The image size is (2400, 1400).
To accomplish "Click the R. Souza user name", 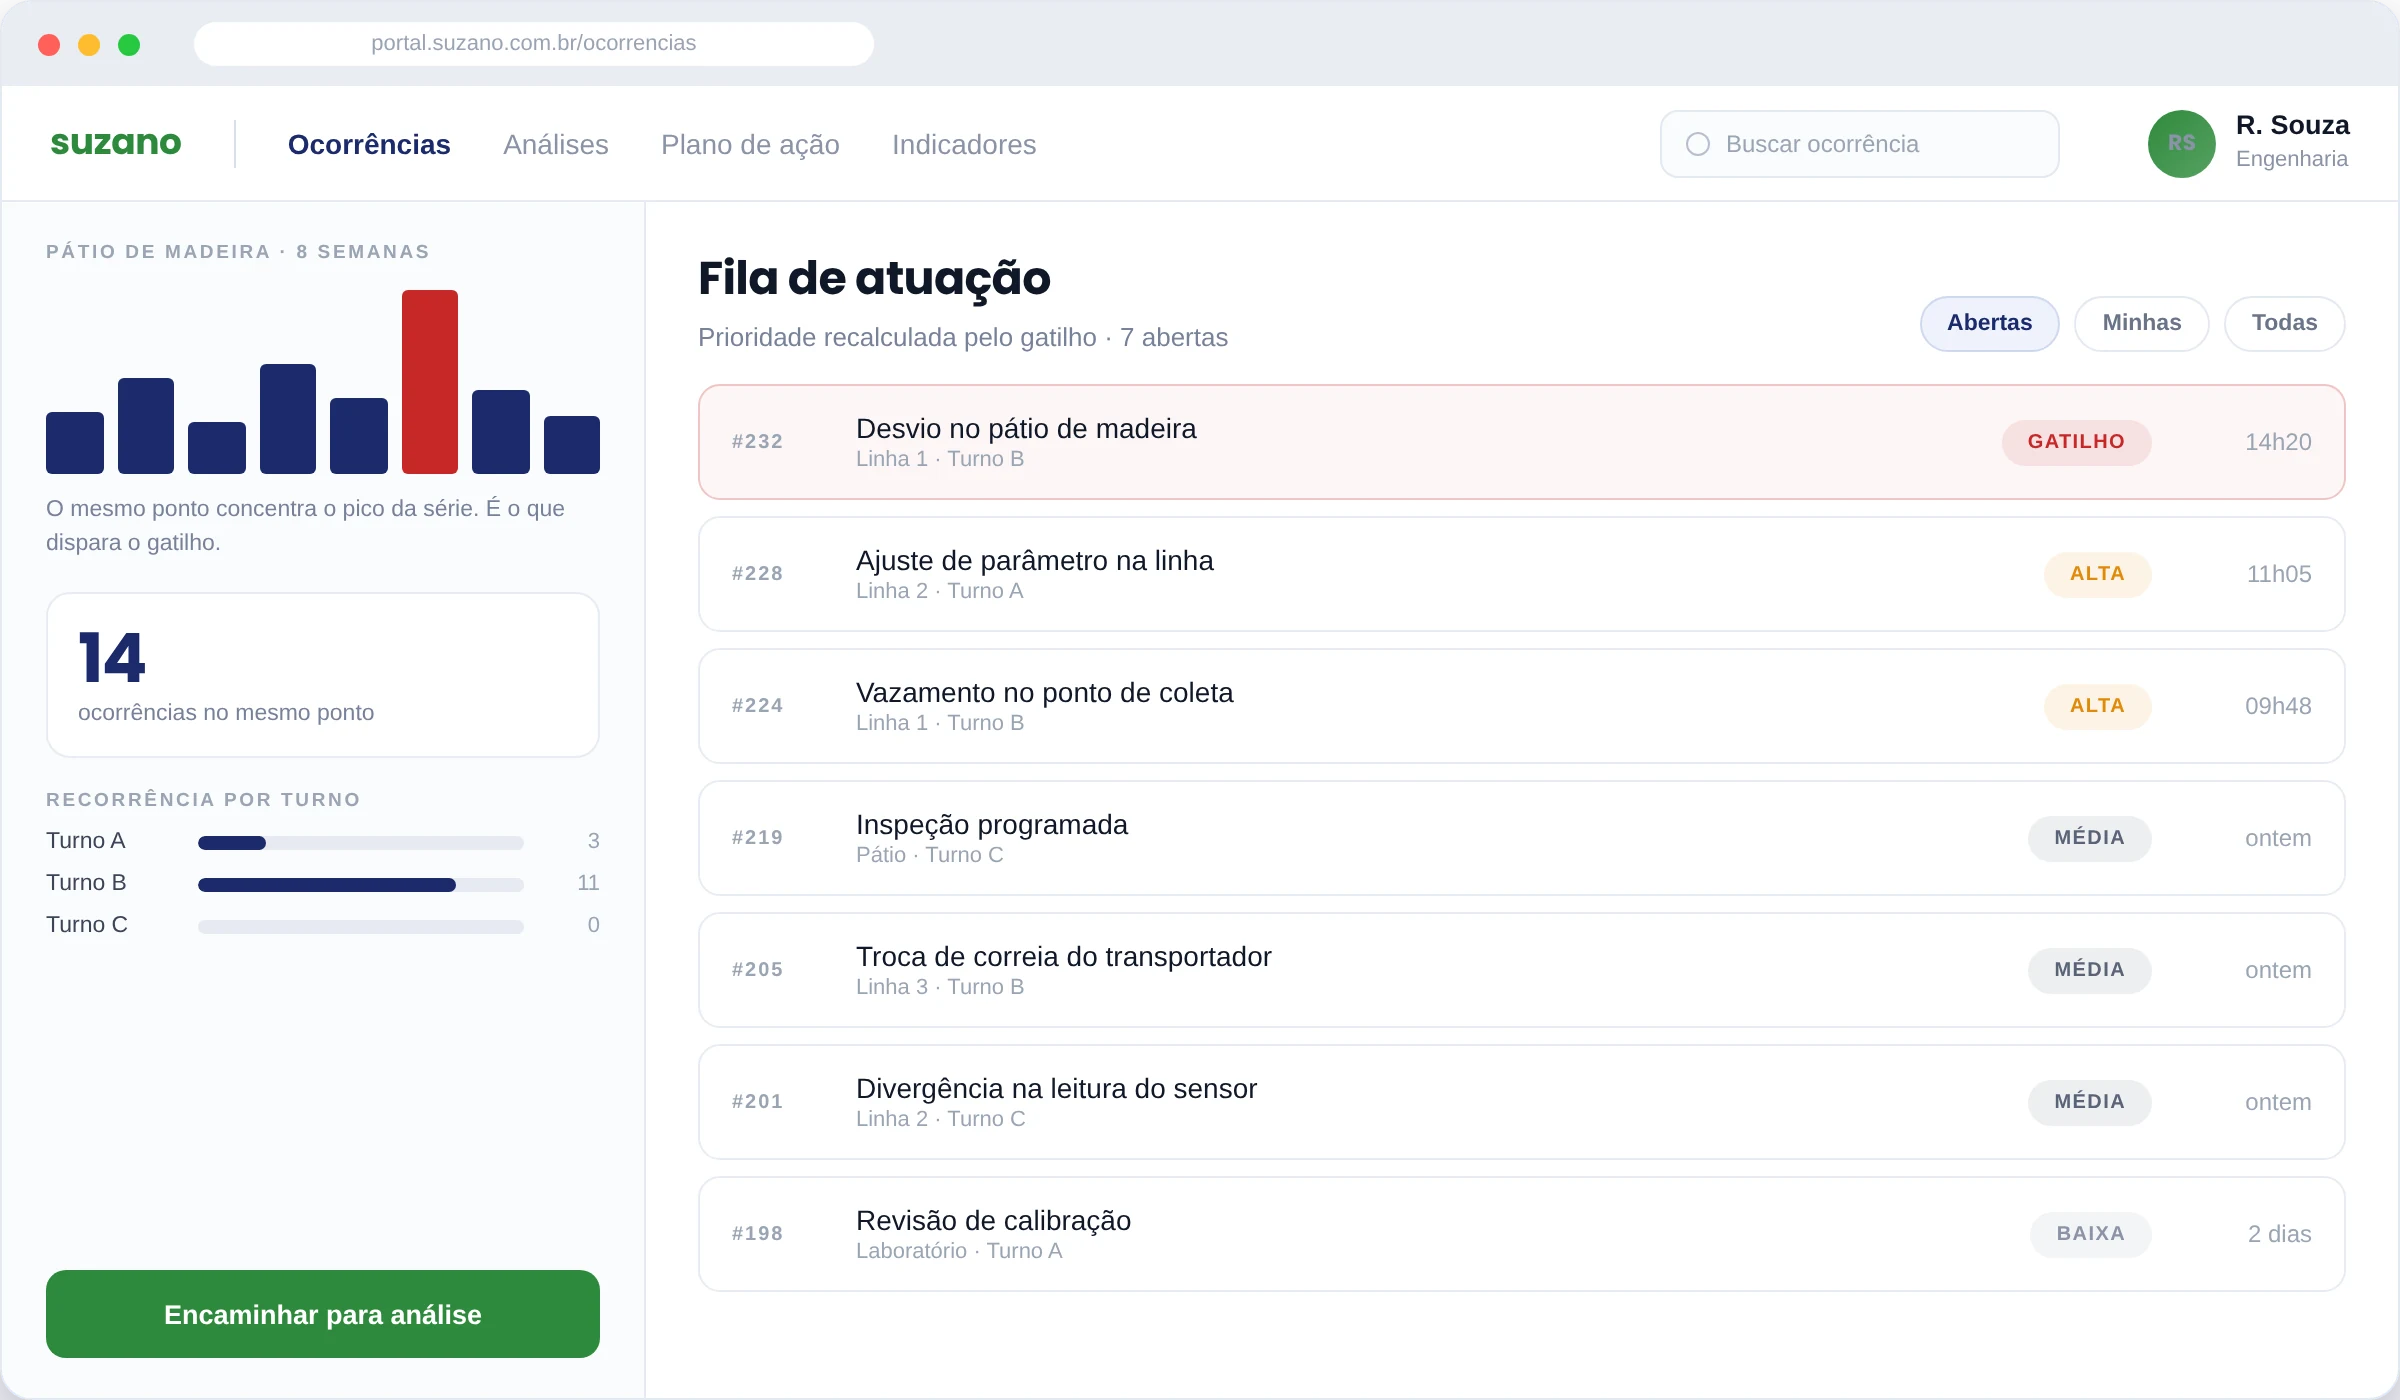I will 2292,125.
